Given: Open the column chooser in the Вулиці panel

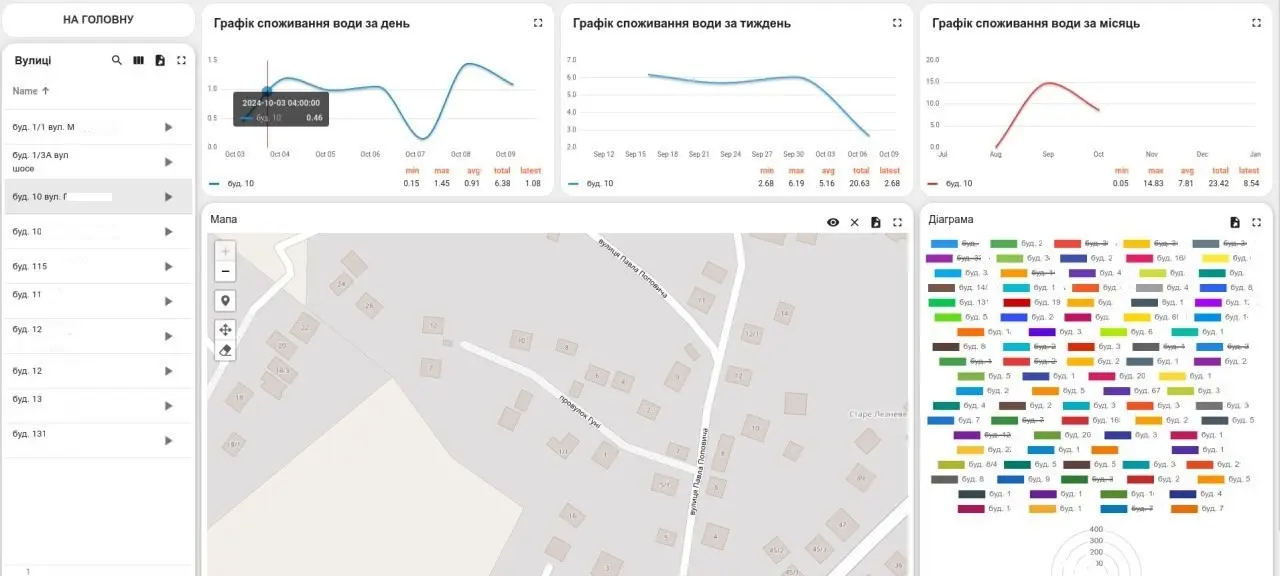Looking at the screenshot, I should (139, 61).
